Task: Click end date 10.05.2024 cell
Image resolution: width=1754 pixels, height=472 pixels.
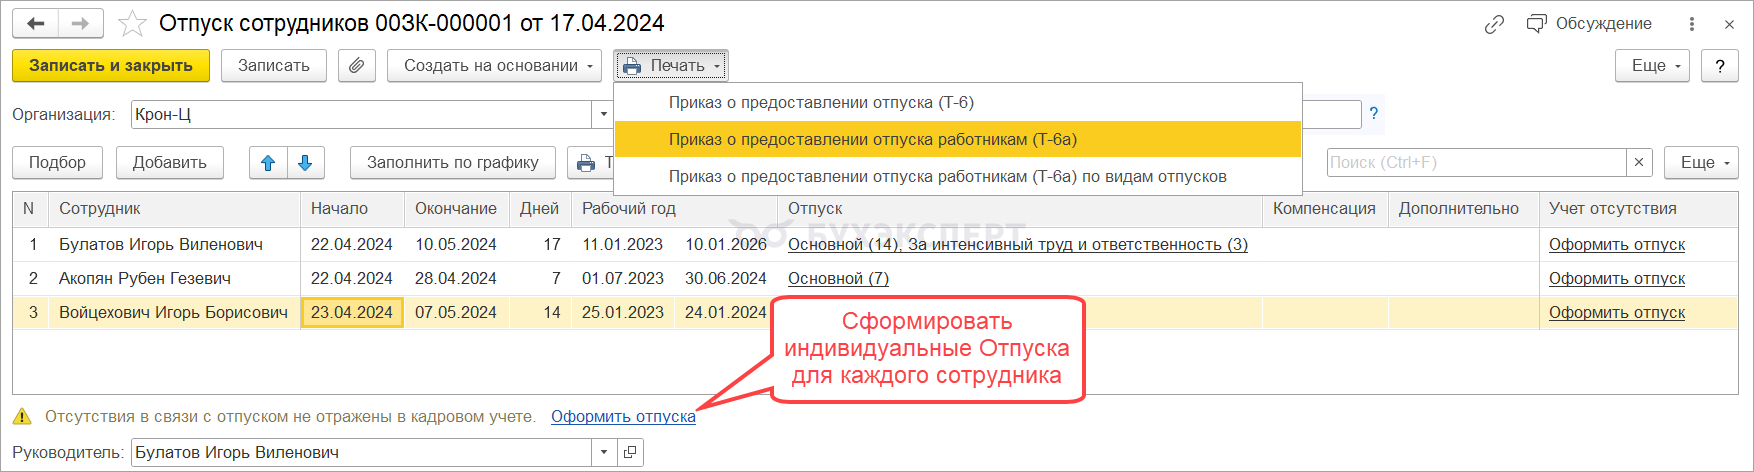Action: click(456, 244)
